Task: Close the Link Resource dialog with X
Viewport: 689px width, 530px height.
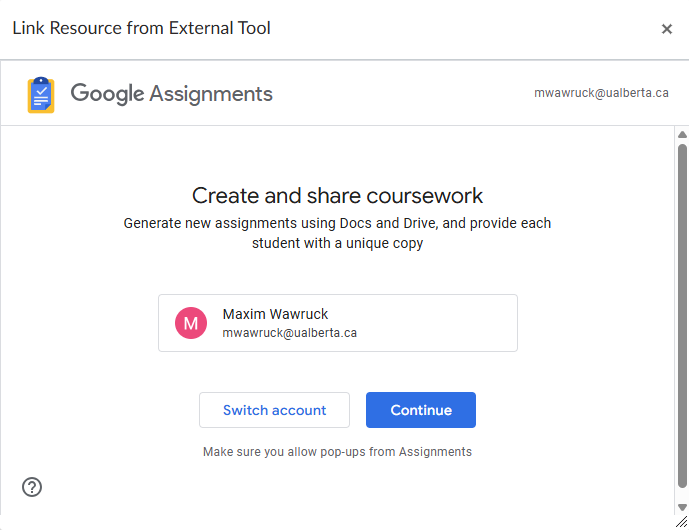Action: (667, 29)
